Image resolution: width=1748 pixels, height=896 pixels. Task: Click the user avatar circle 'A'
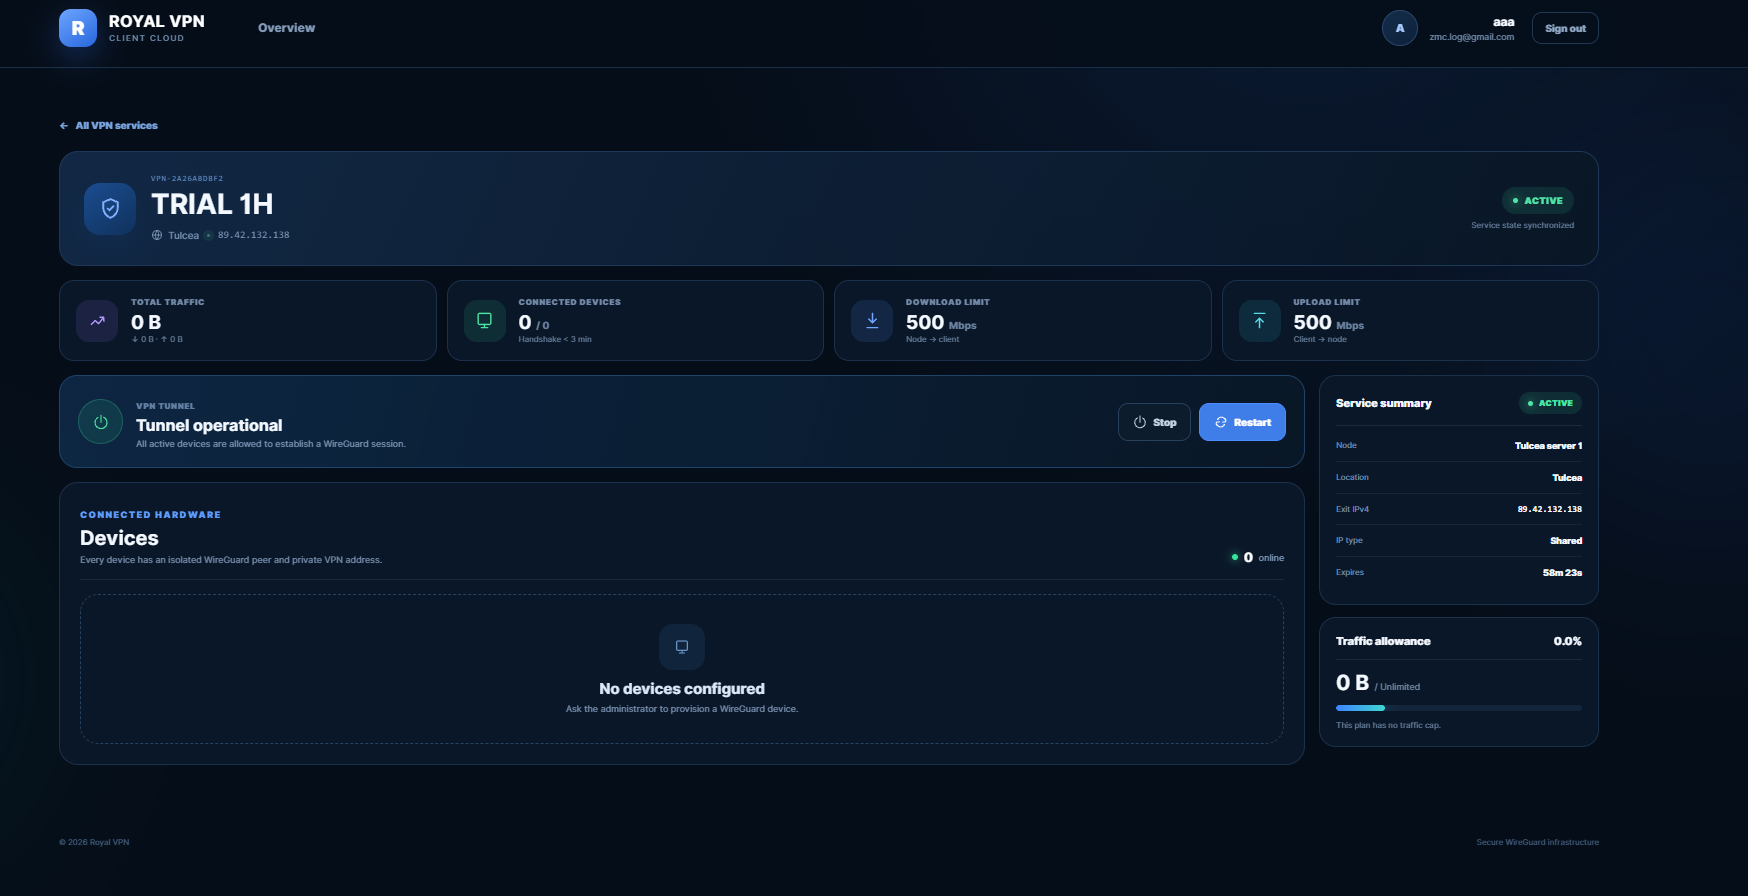[x=1399, y=28]
